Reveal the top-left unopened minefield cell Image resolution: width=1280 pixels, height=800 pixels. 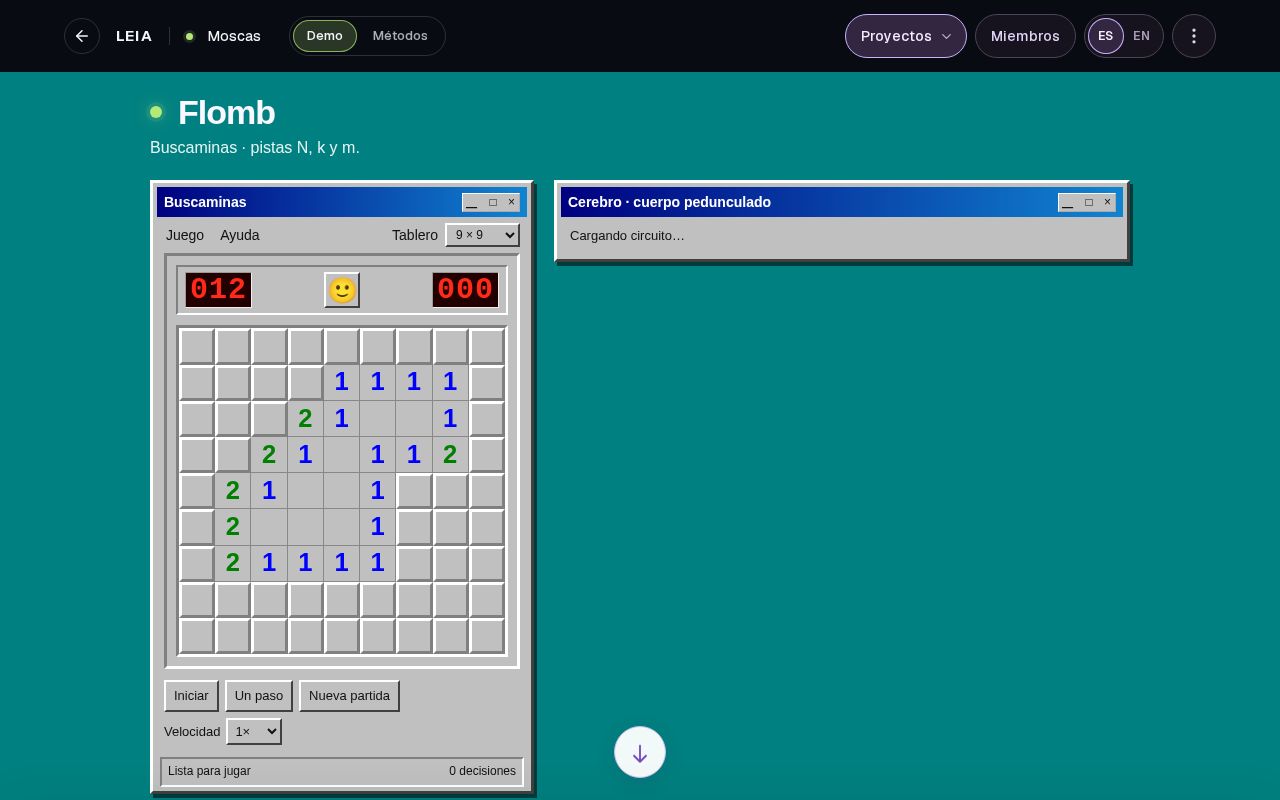pyautogui.click(x=197, y=347)
